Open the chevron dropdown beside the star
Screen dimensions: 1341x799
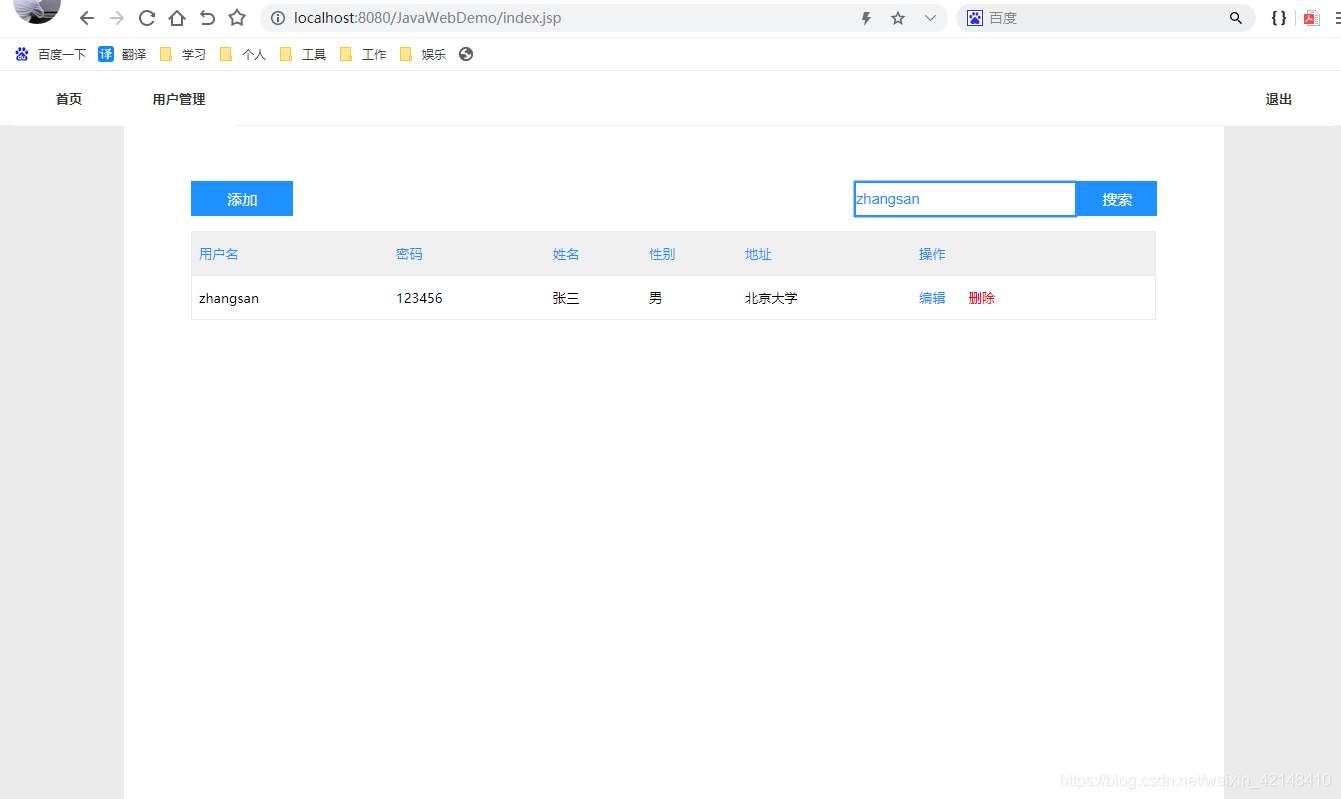click(930, 17)
